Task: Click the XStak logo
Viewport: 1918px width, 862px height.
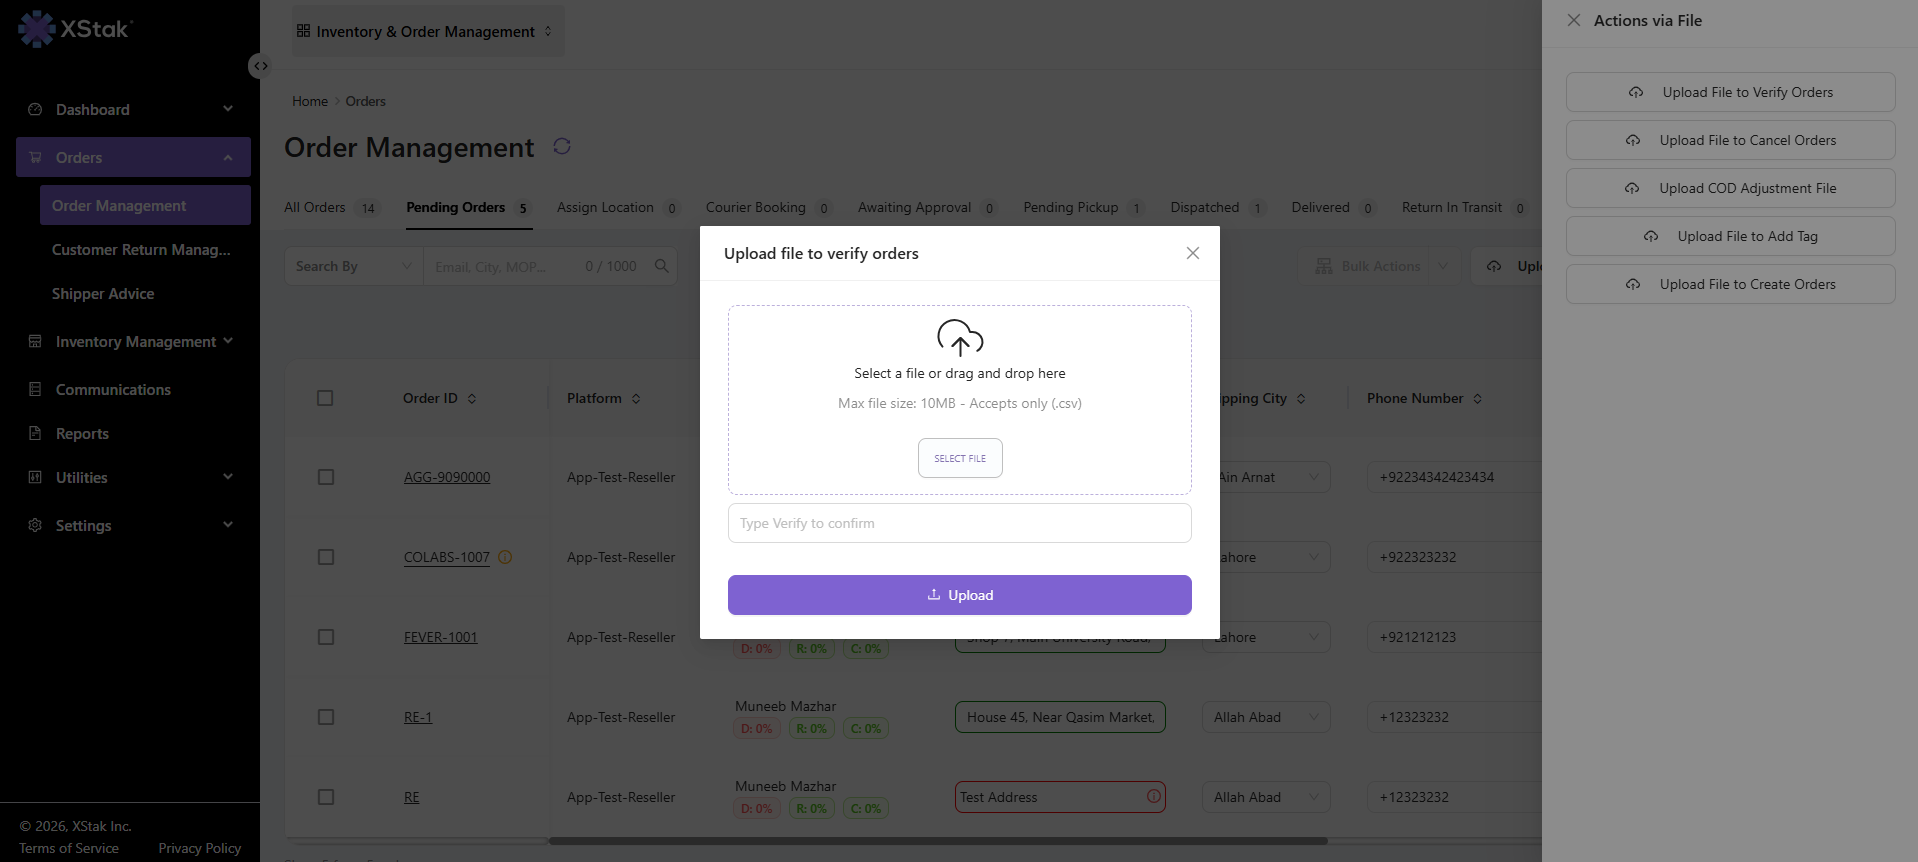Action: 75,29
